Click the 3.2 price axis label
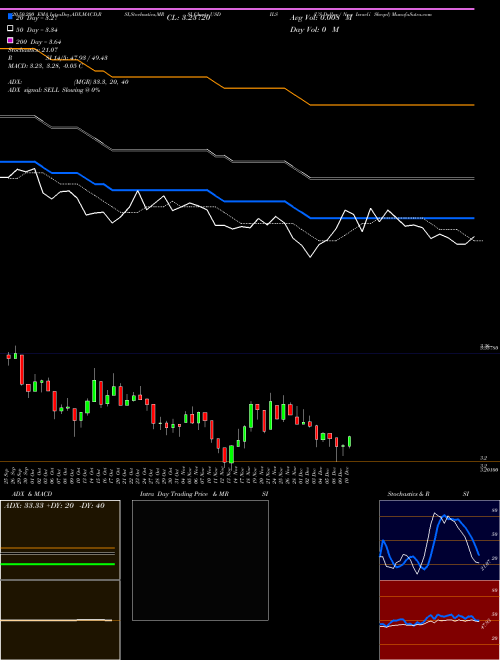 pos(484,458)
